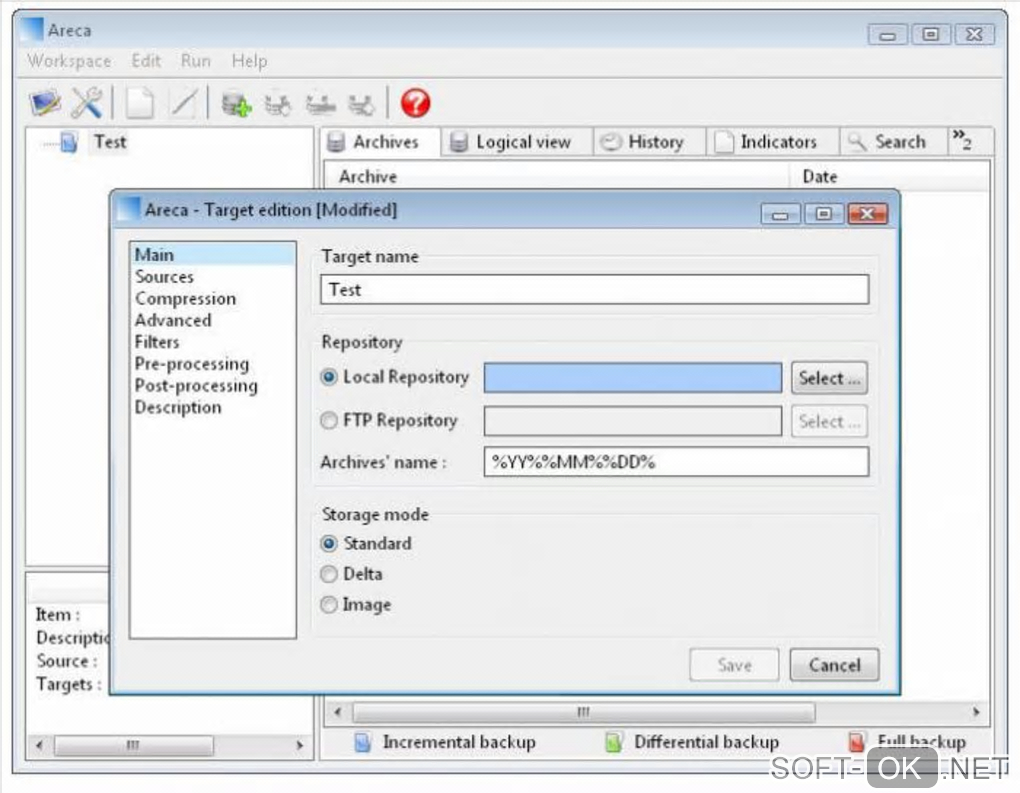Image resolution: width=1020 pixels, height=793 pixels.
Task: Open the Compression settings page
Action: [185, 299]
